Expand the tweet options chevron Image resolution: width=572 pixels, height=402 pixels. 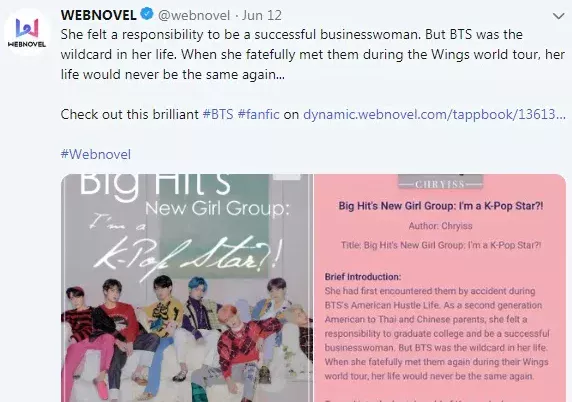pyautogui.click(x=559, y=16)
